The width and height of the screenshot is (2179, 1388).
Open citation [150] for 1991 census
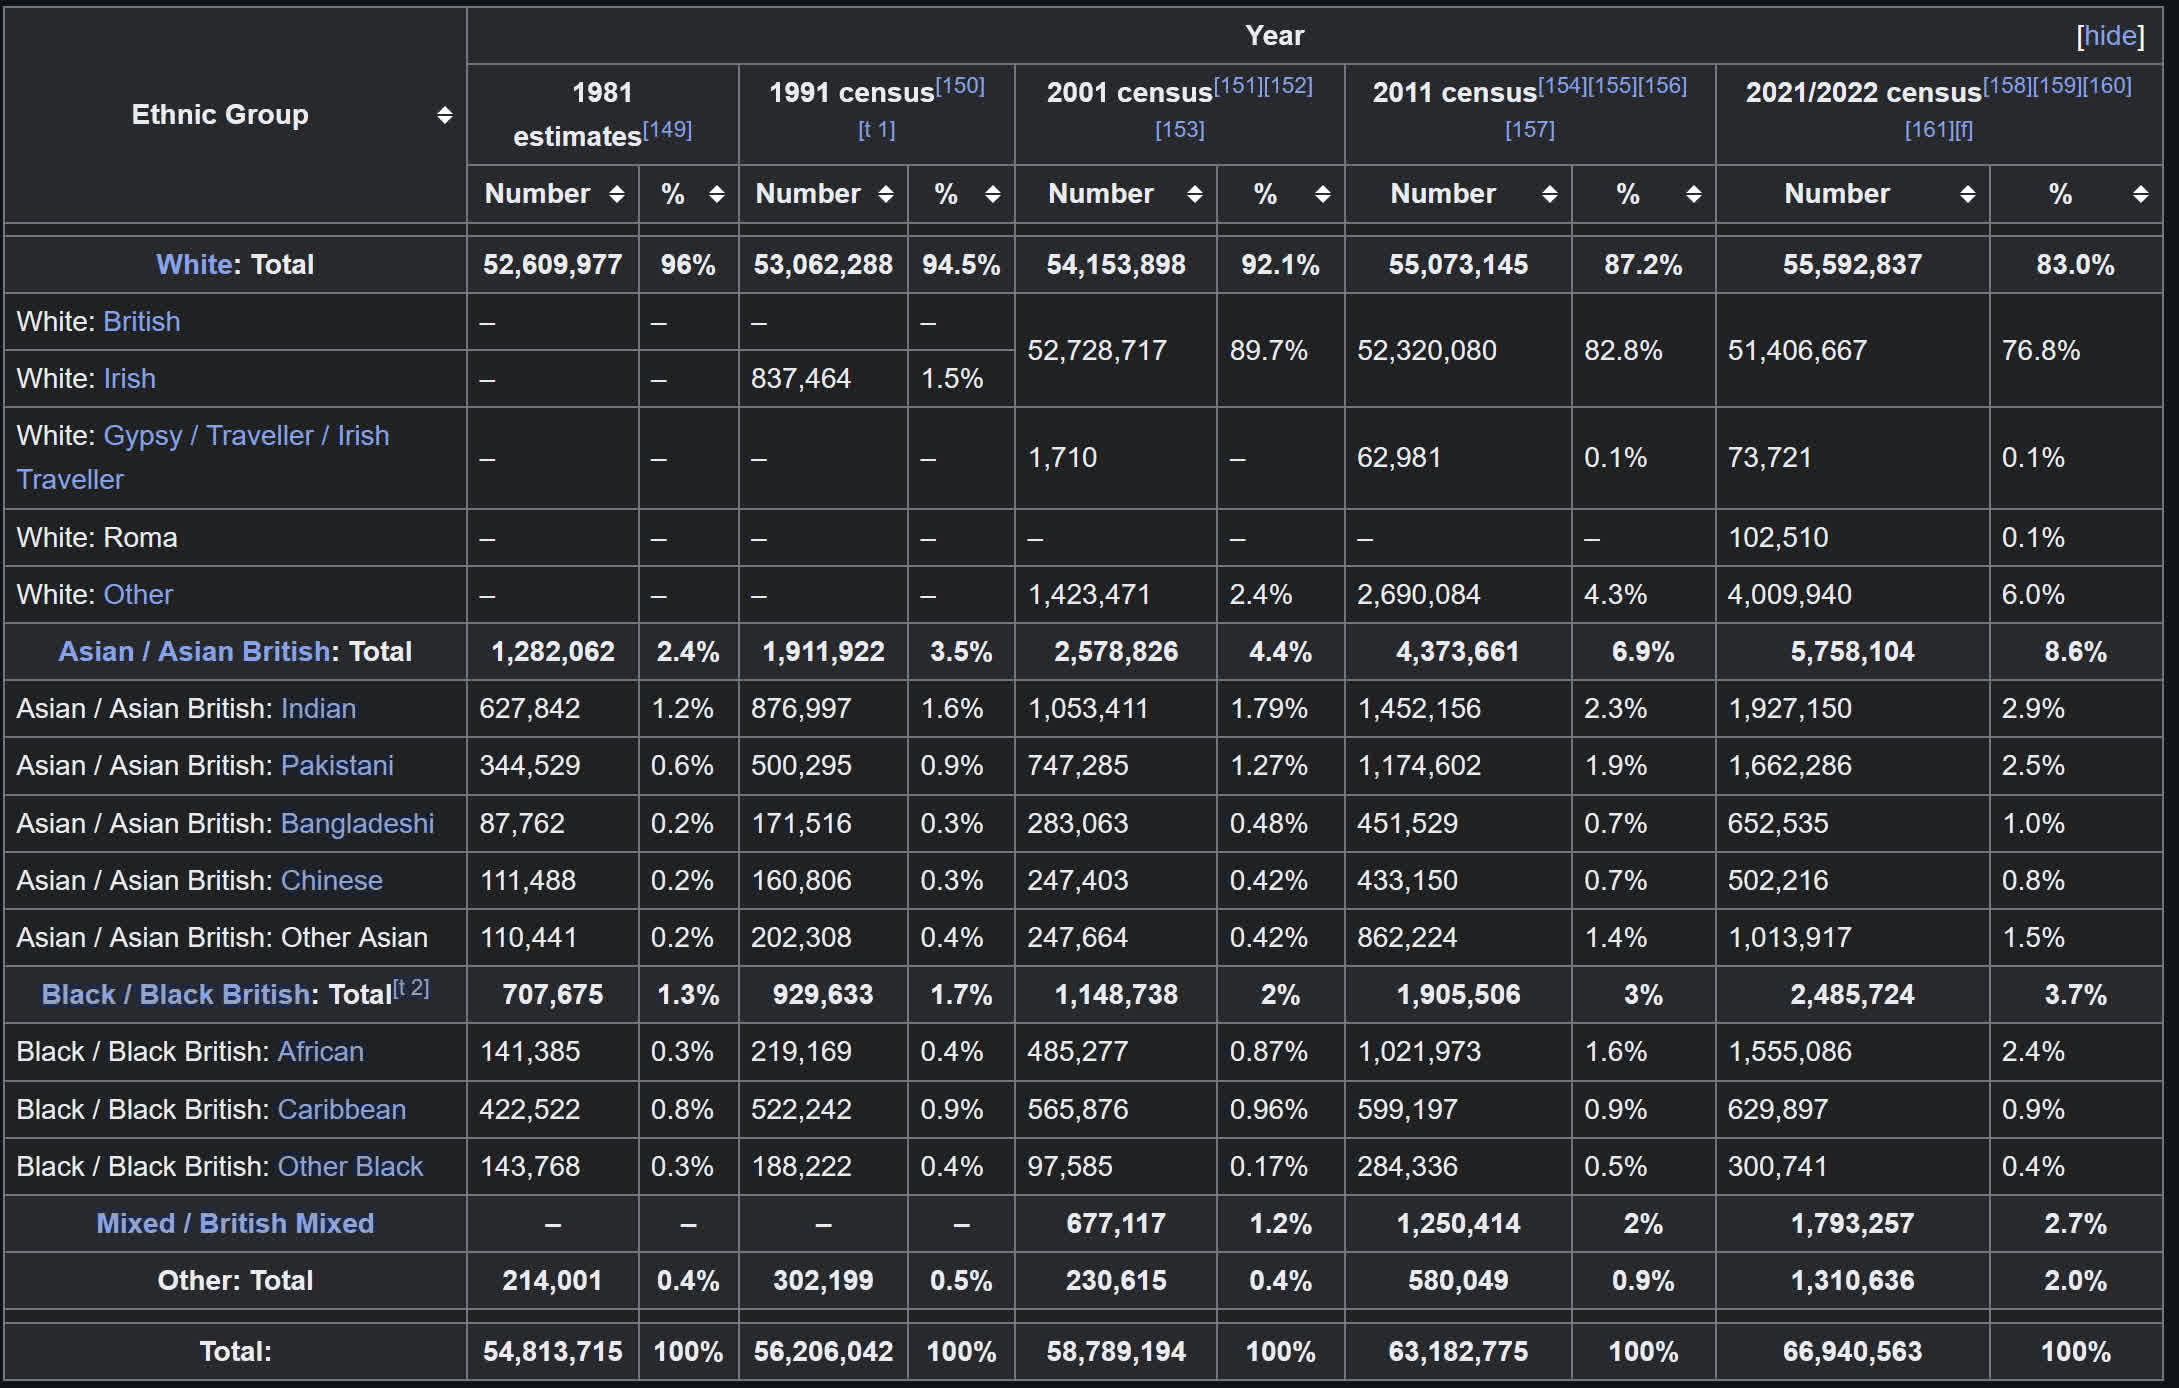[960, 85]
